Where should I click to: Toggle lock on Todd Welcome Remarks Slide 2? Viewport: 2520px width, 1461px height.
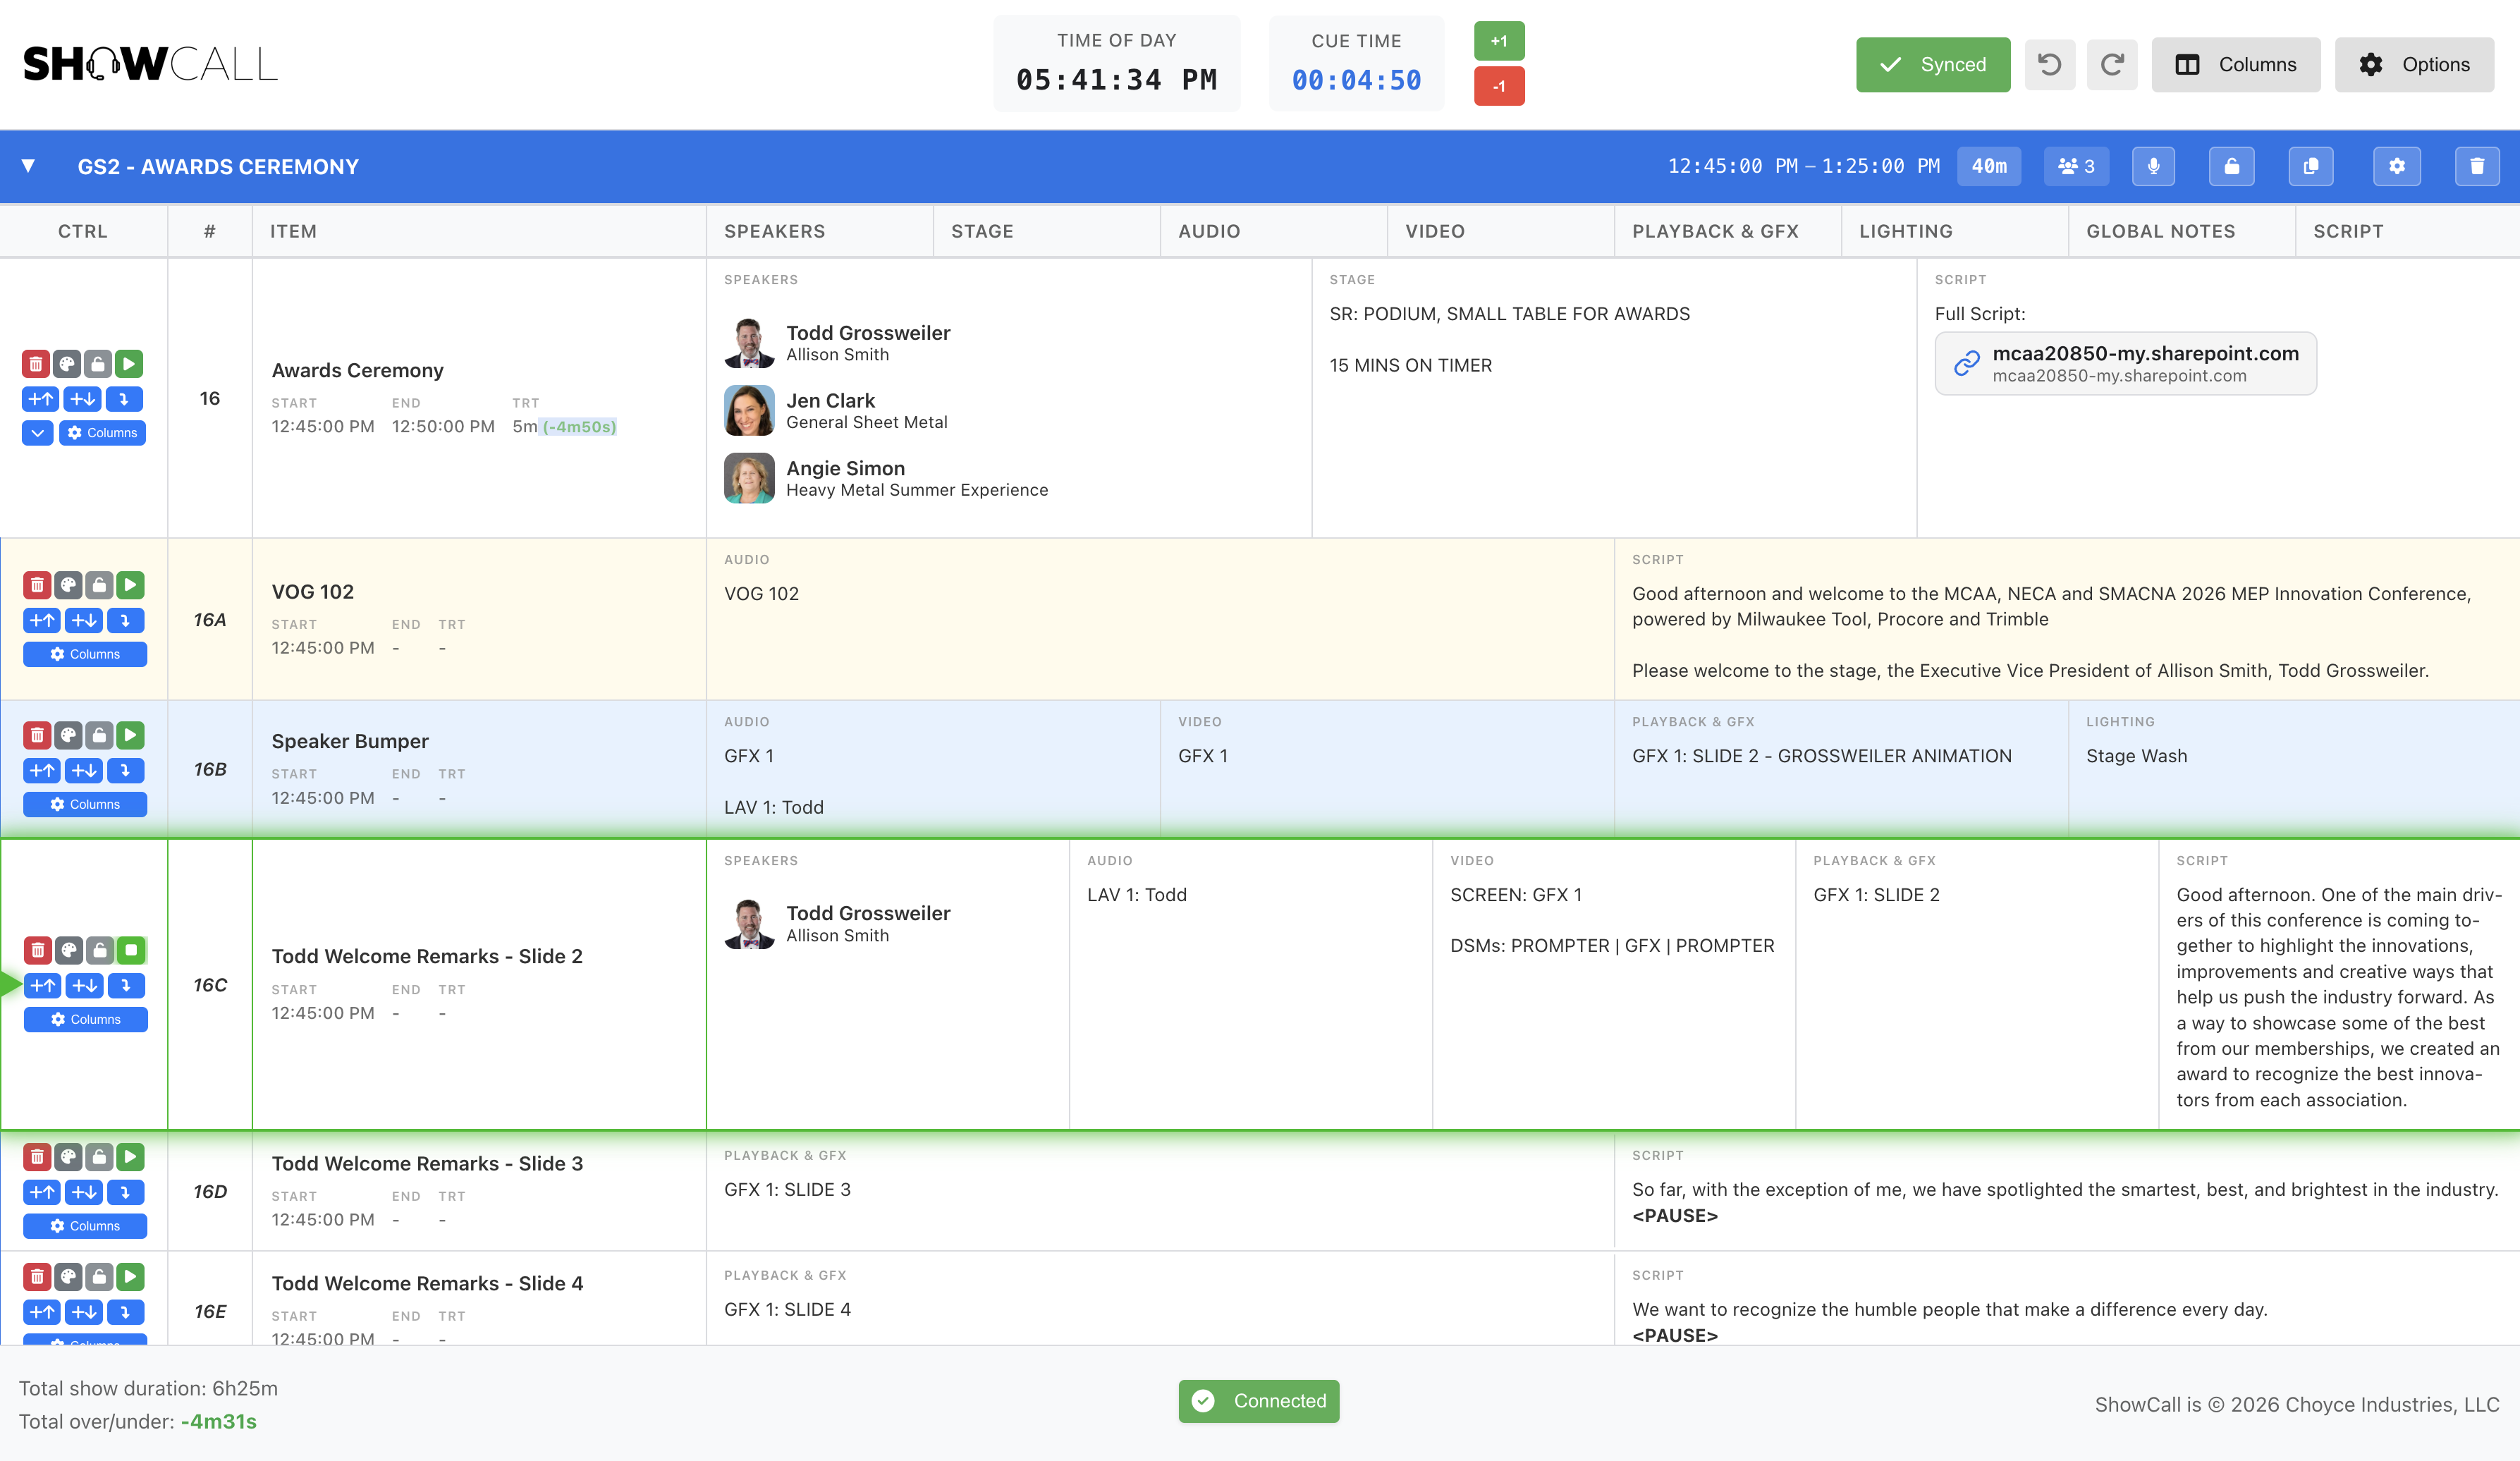[x=100, y=950]
